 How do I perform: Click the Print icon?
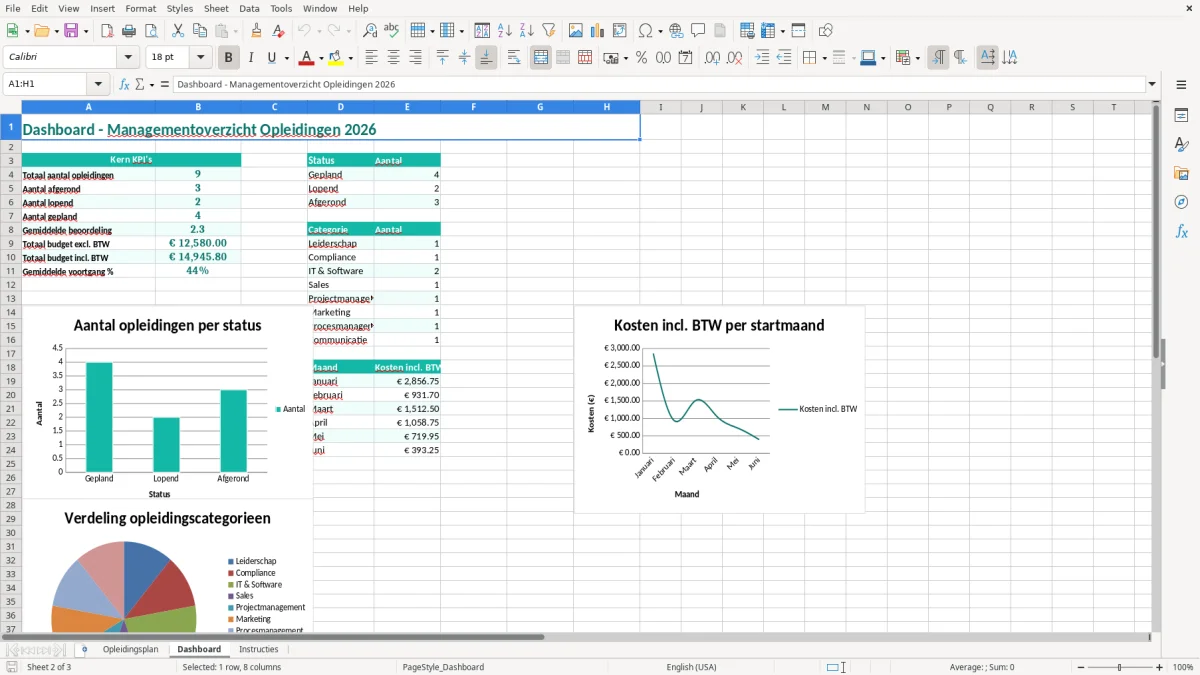click(x=129, y=31)
